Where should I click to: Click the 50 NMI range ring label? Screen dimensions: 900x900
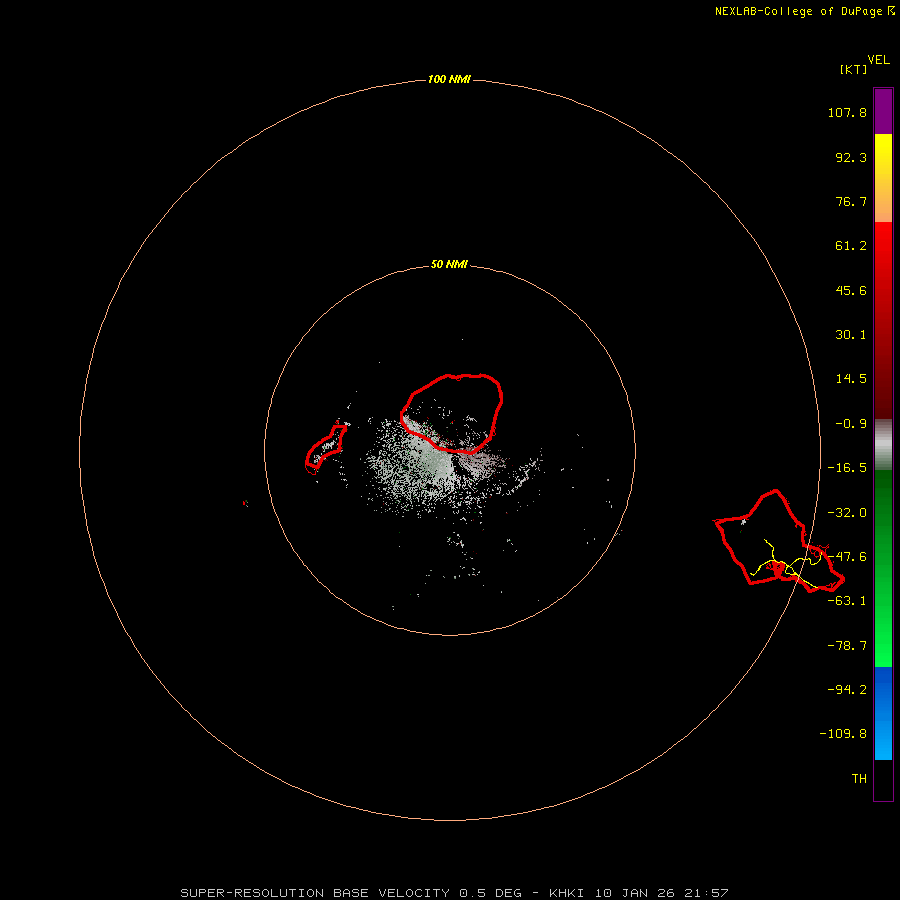coord(449,265)
